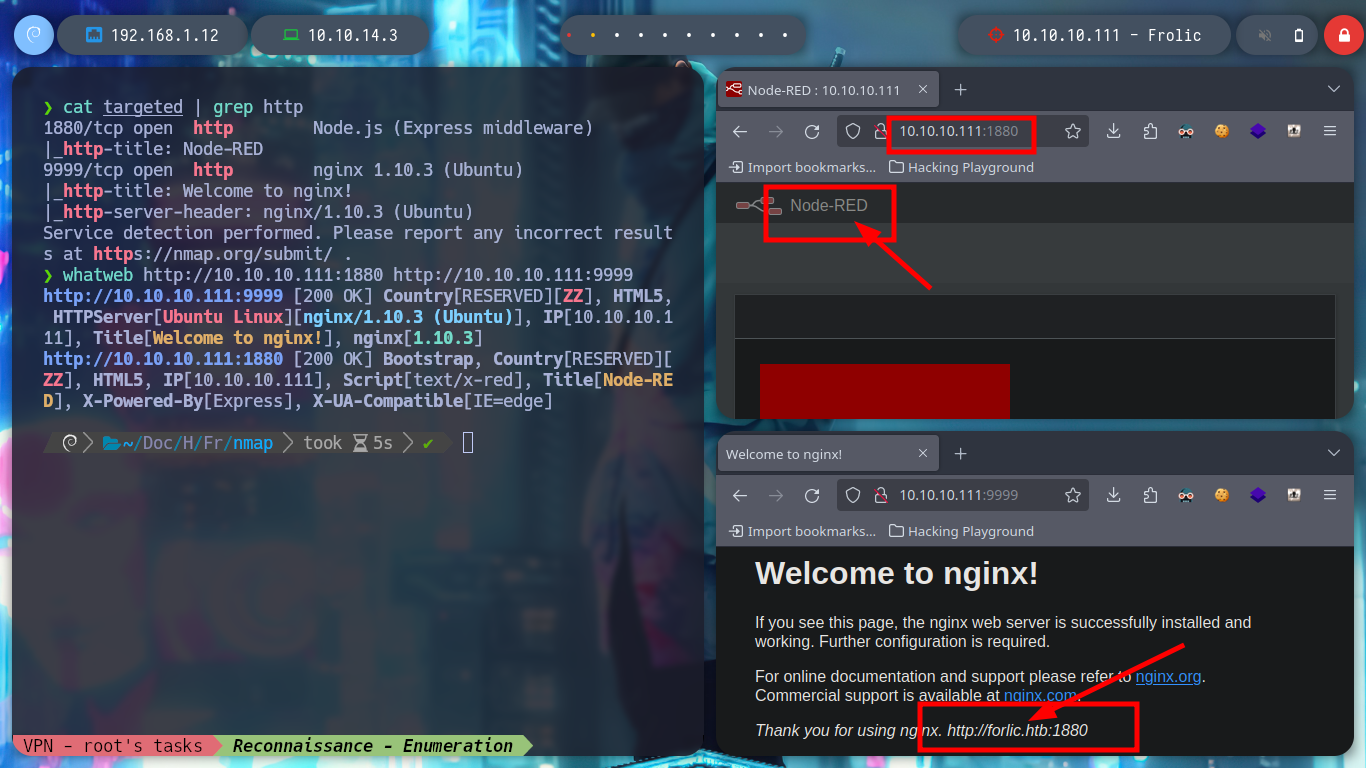This screenshot has height=768, width=1366.
Task: Open the nginx.com commercial support link
Action: 1040,695
